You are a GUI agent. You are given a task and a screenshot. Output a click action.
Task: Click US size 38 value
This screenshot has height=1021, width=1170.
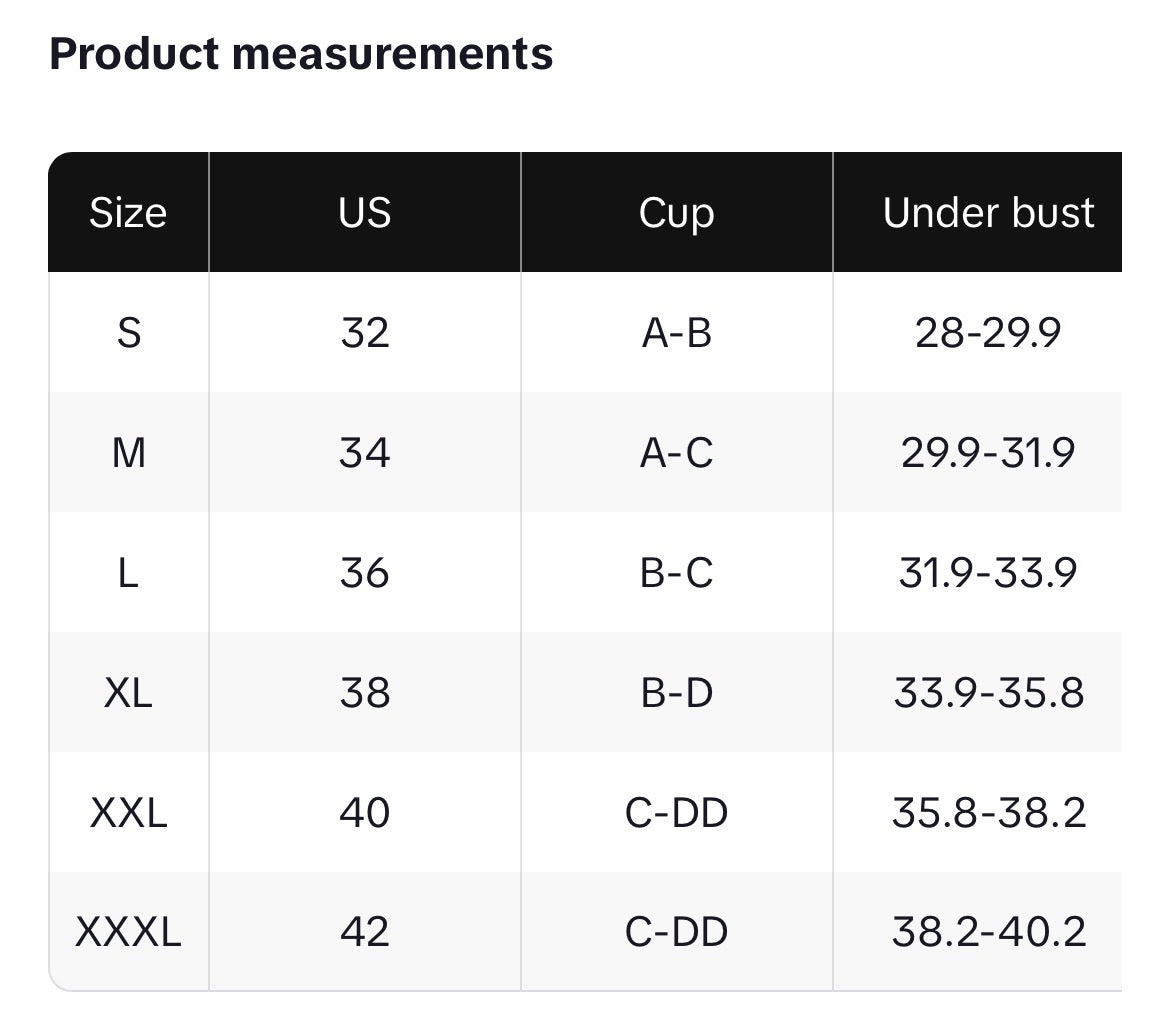[x=364, y=692]
